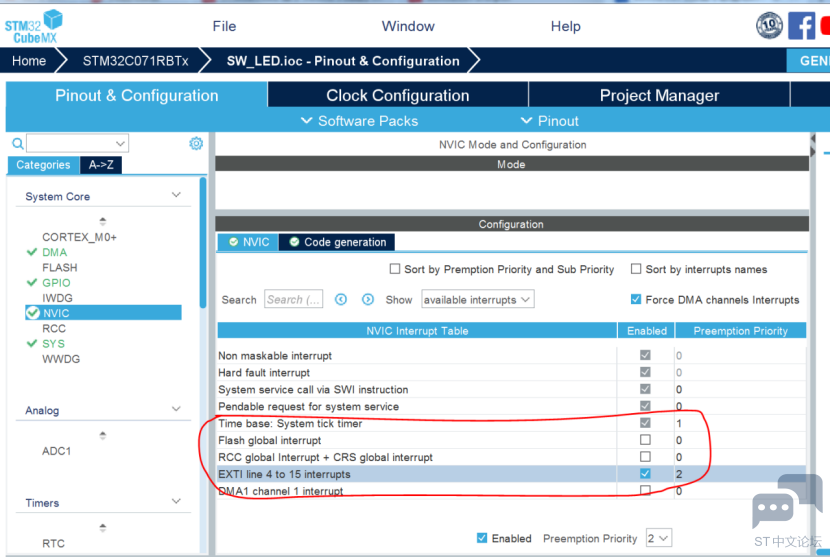Click the categories list vertical scrollbar
Screen dimensions: 831x557
click(202, 243)
